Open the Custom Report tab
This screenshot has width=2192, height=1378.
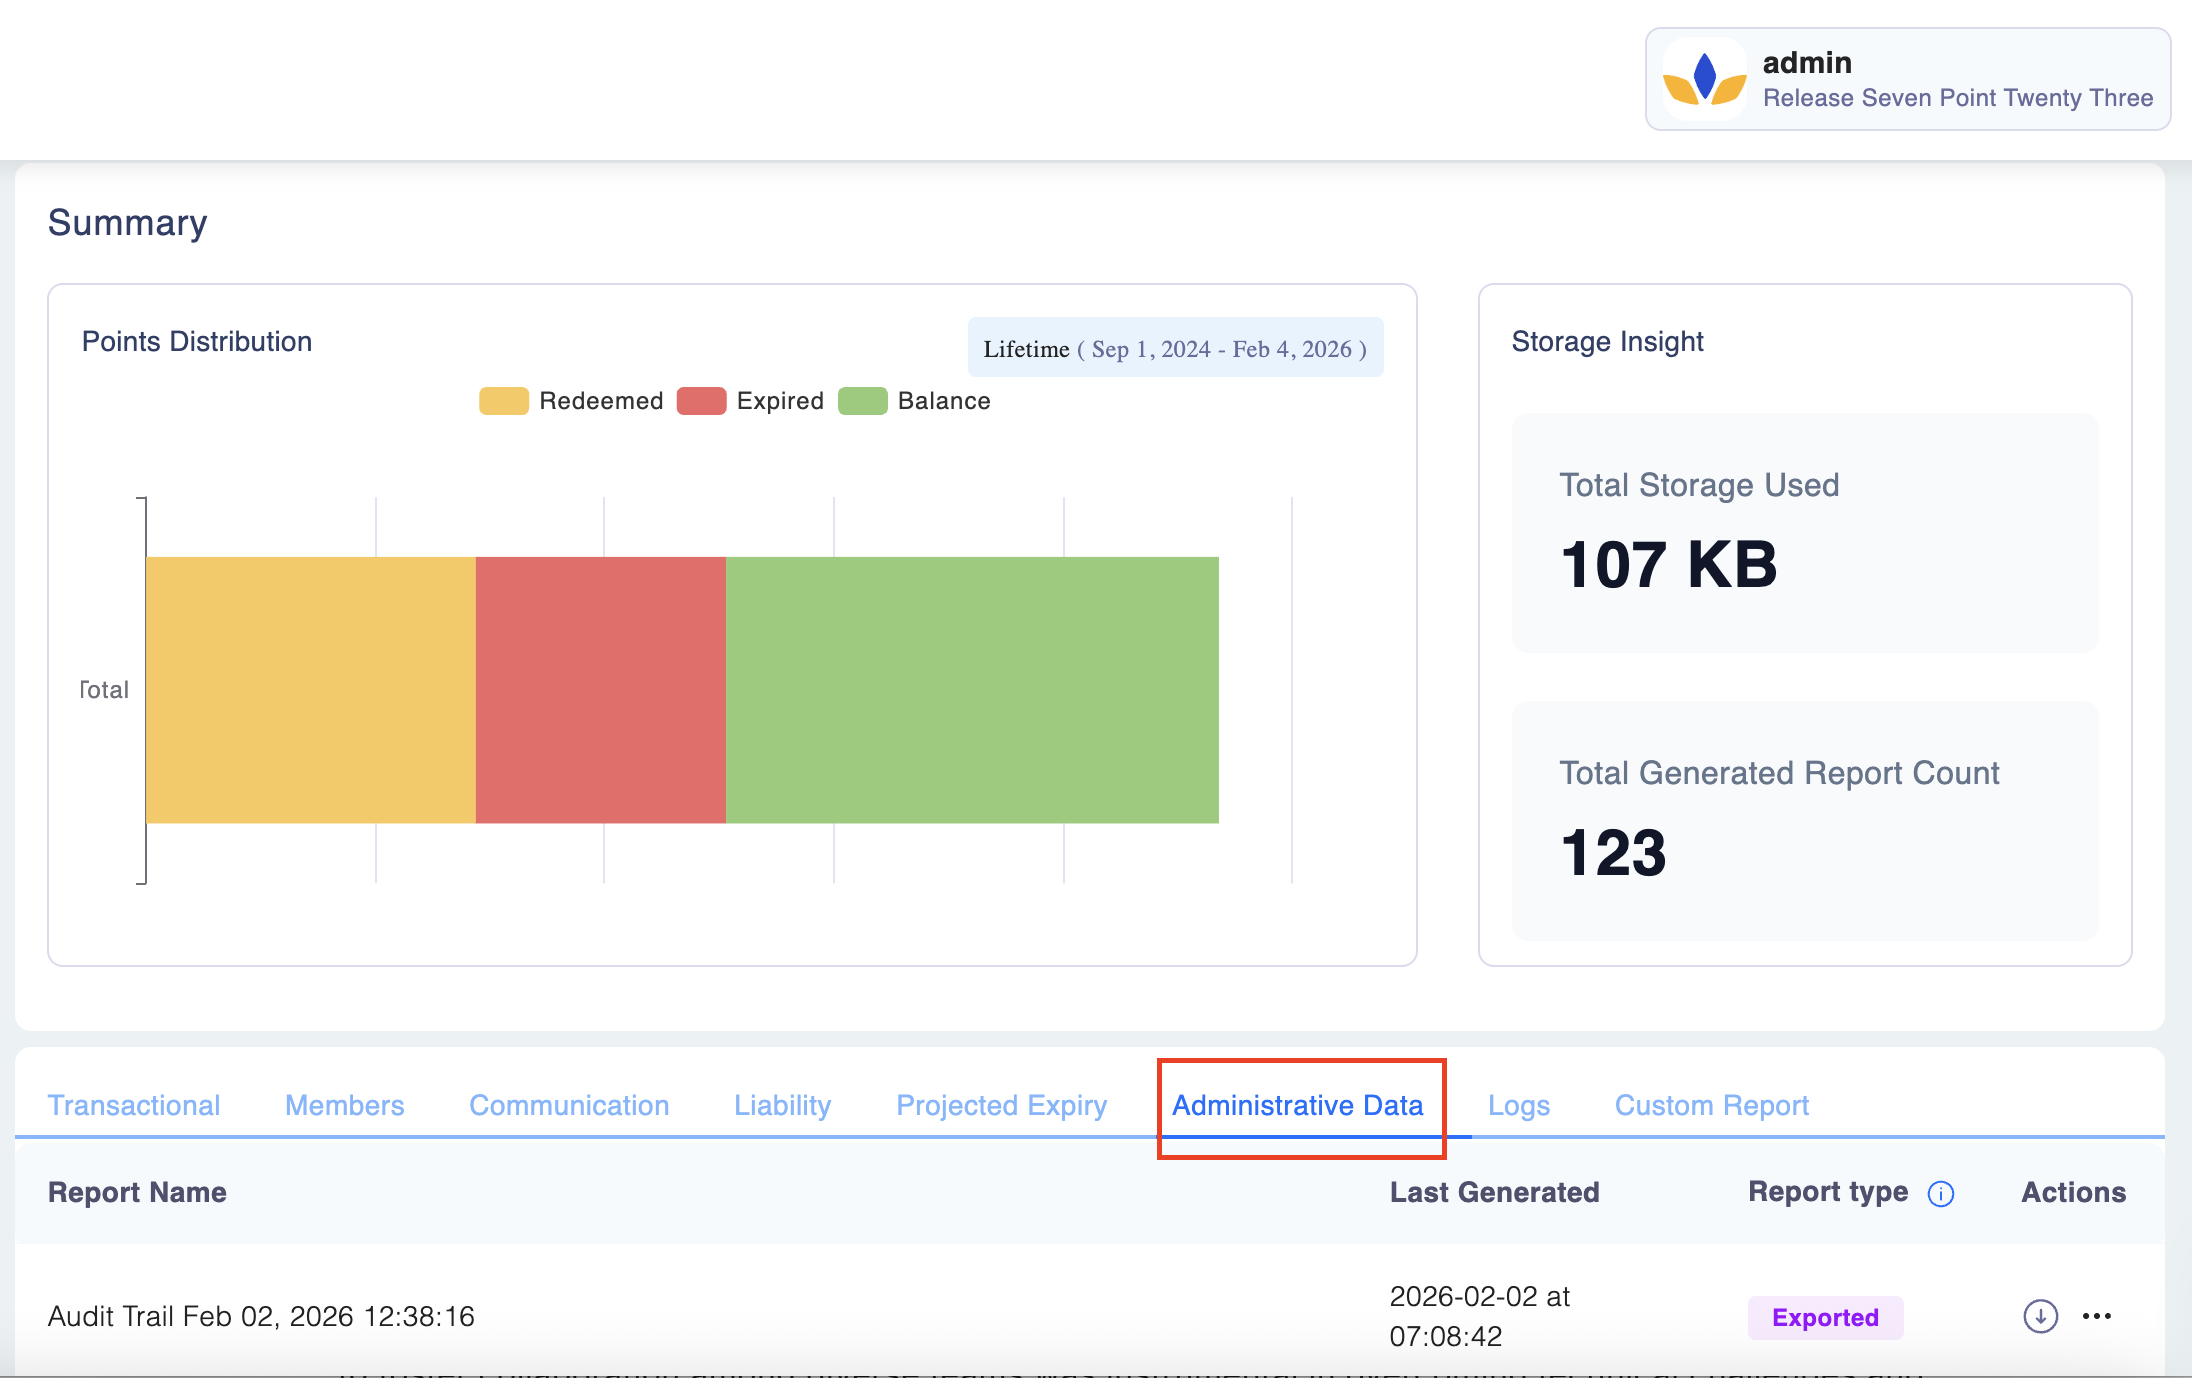(1711, 1105)
